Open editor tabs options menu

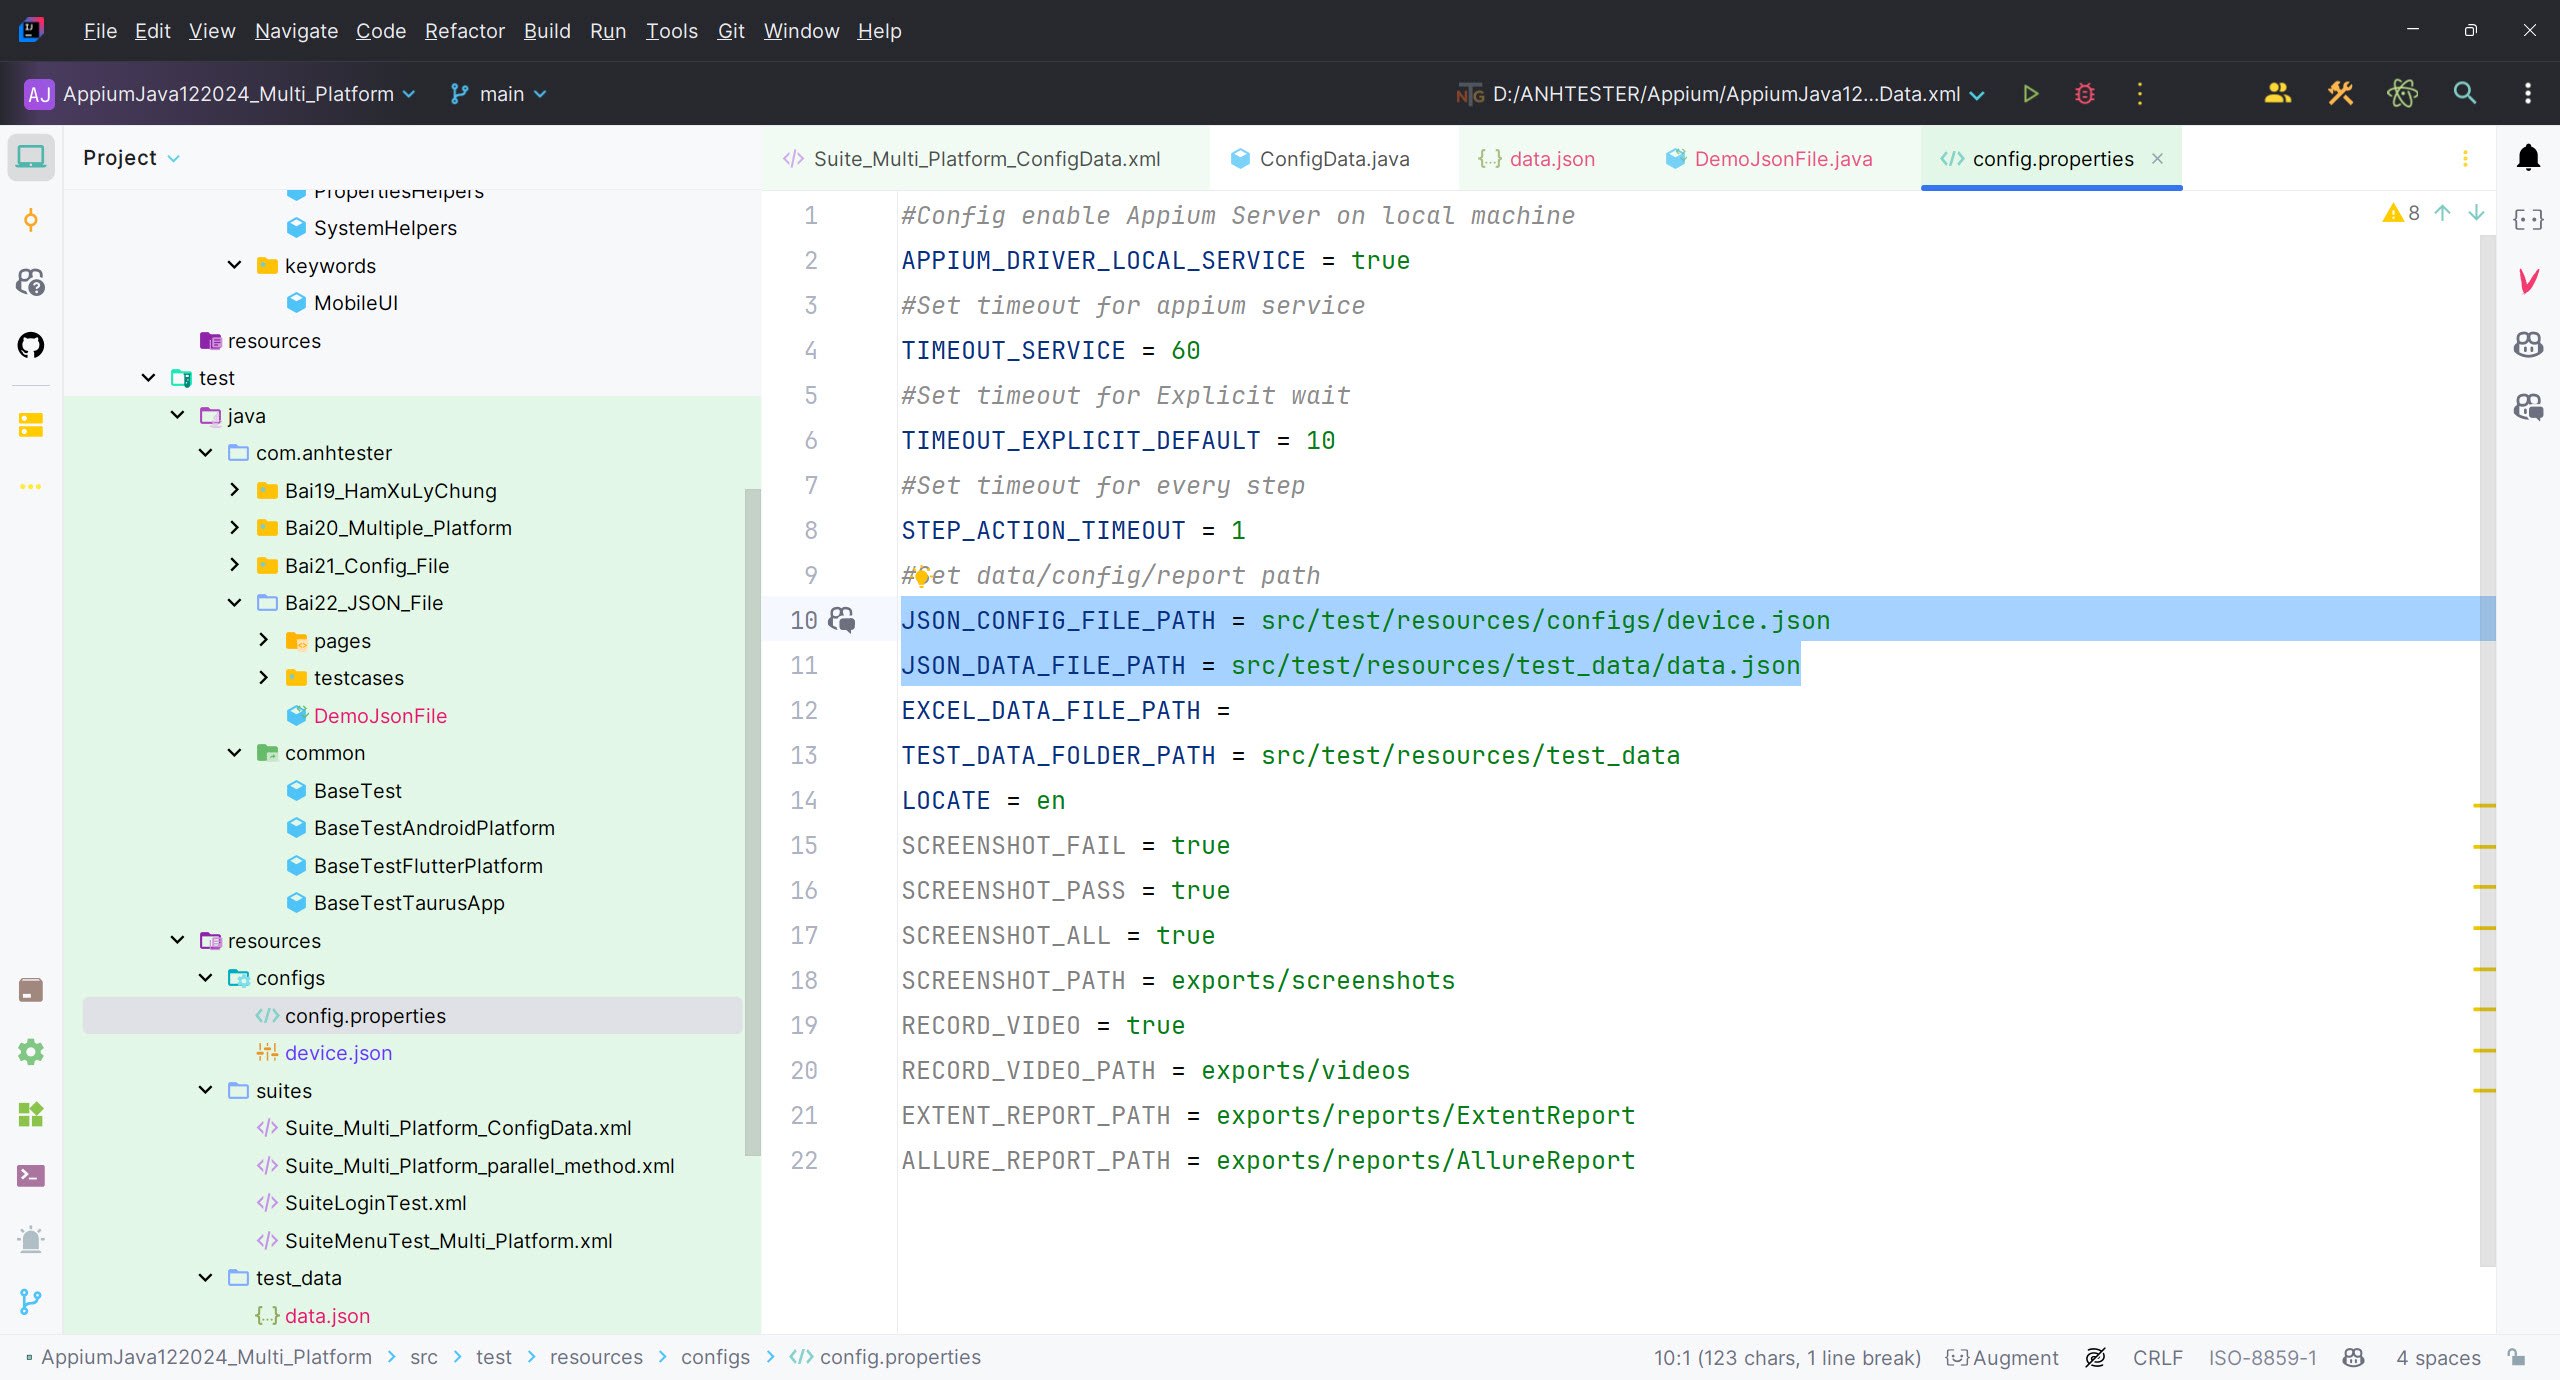click(x=2465, y=159)
